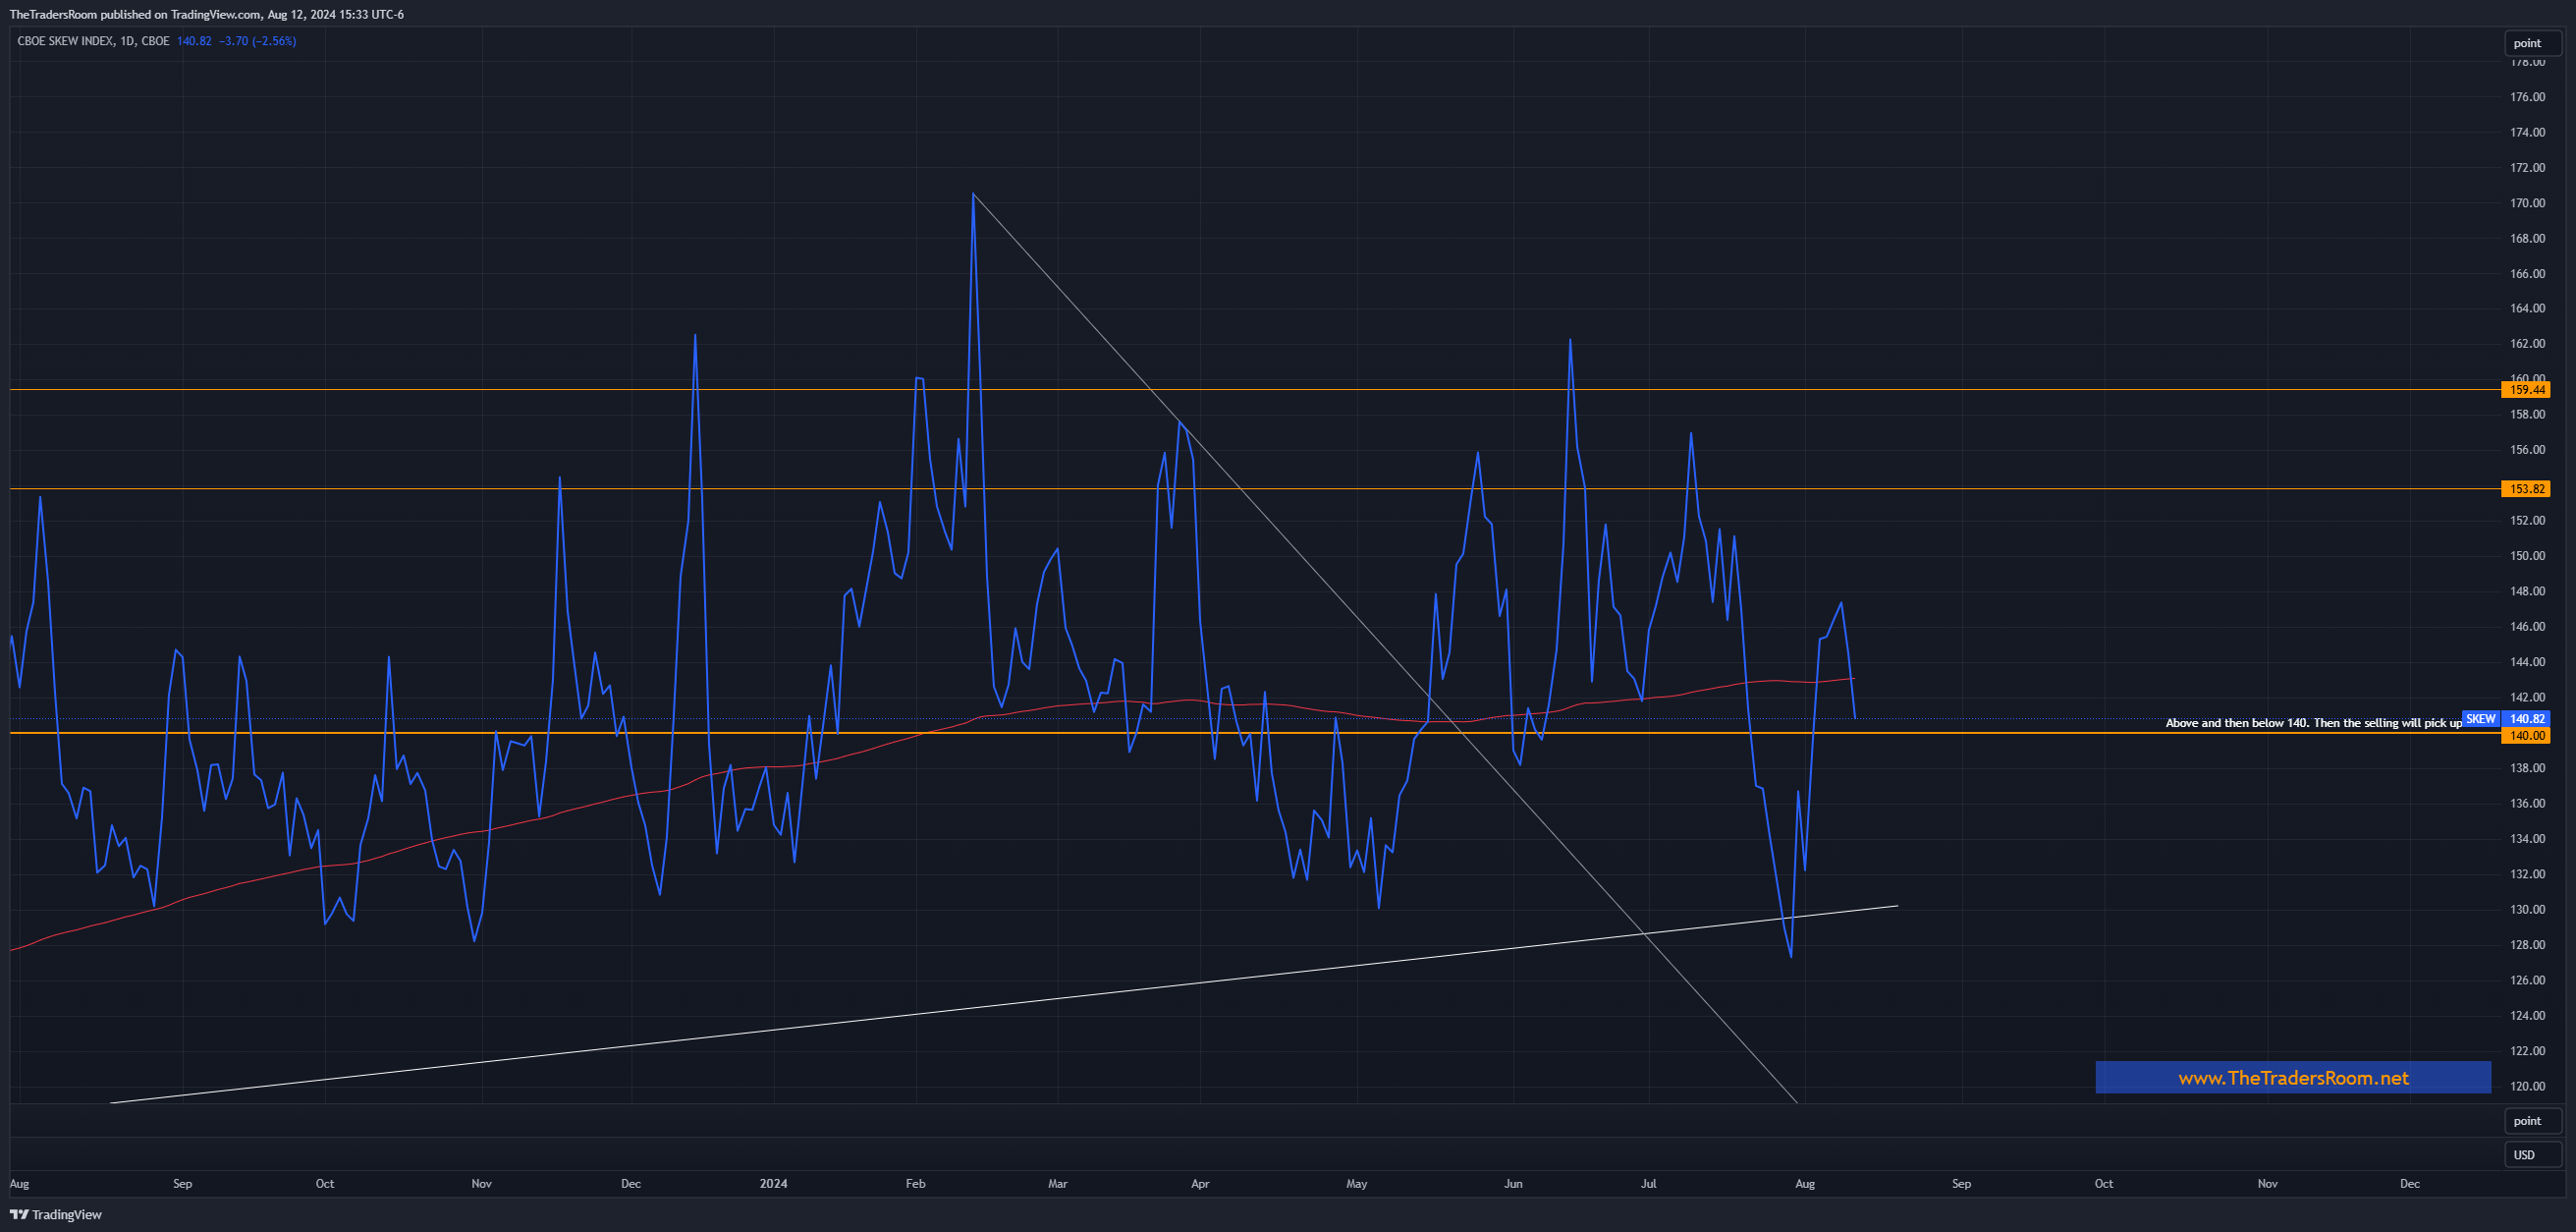Screen dimensions: 2576x1232
Task: Click the 120.00 mark on price axis
Action: coord(2526,1086)
